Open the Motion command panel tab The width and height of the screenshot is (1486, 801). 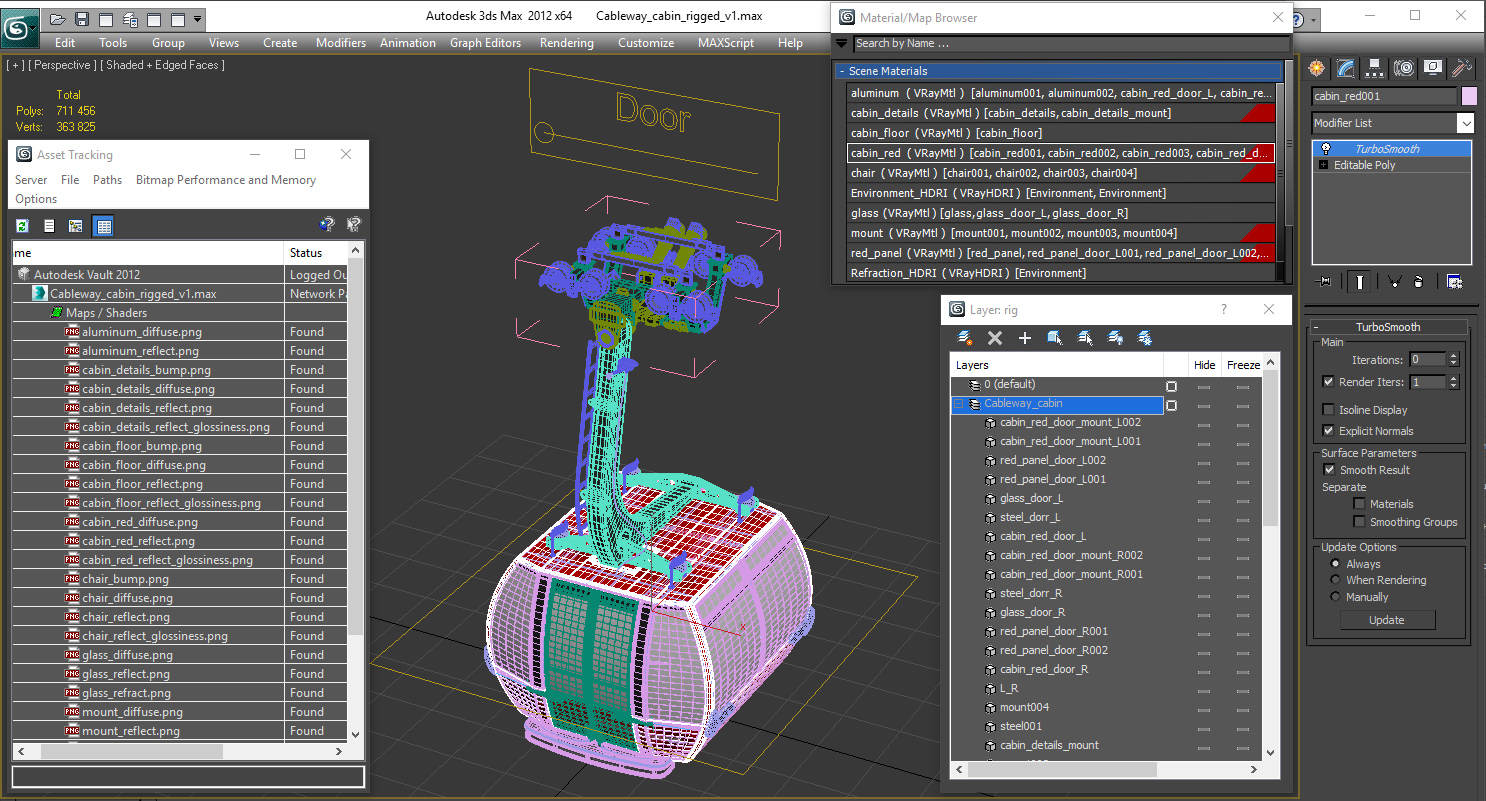click(x=1404, y=68)
